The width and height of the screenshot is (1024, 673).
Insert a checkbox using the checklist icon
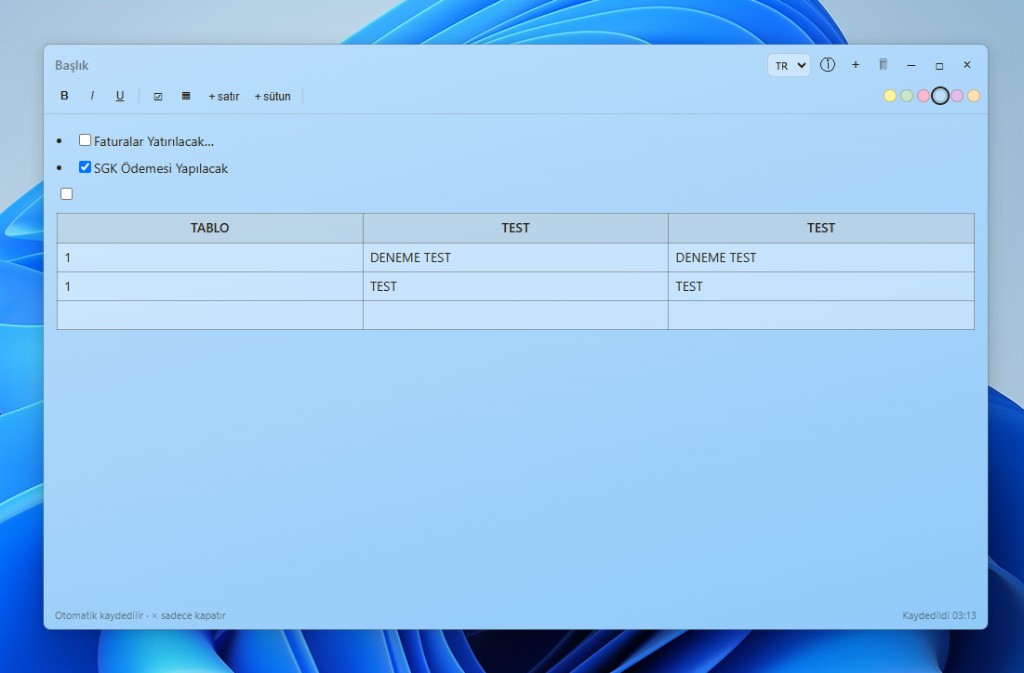point(158,96)
